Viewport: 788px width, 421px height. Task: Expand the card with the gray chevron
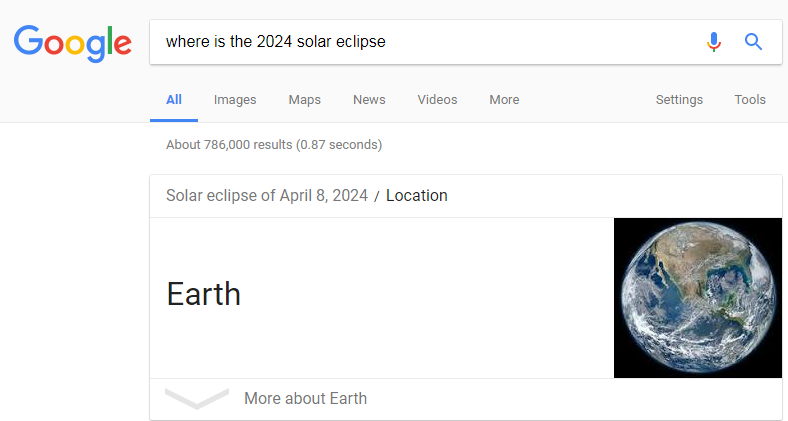pyautogui.click(x=197, y=398)
